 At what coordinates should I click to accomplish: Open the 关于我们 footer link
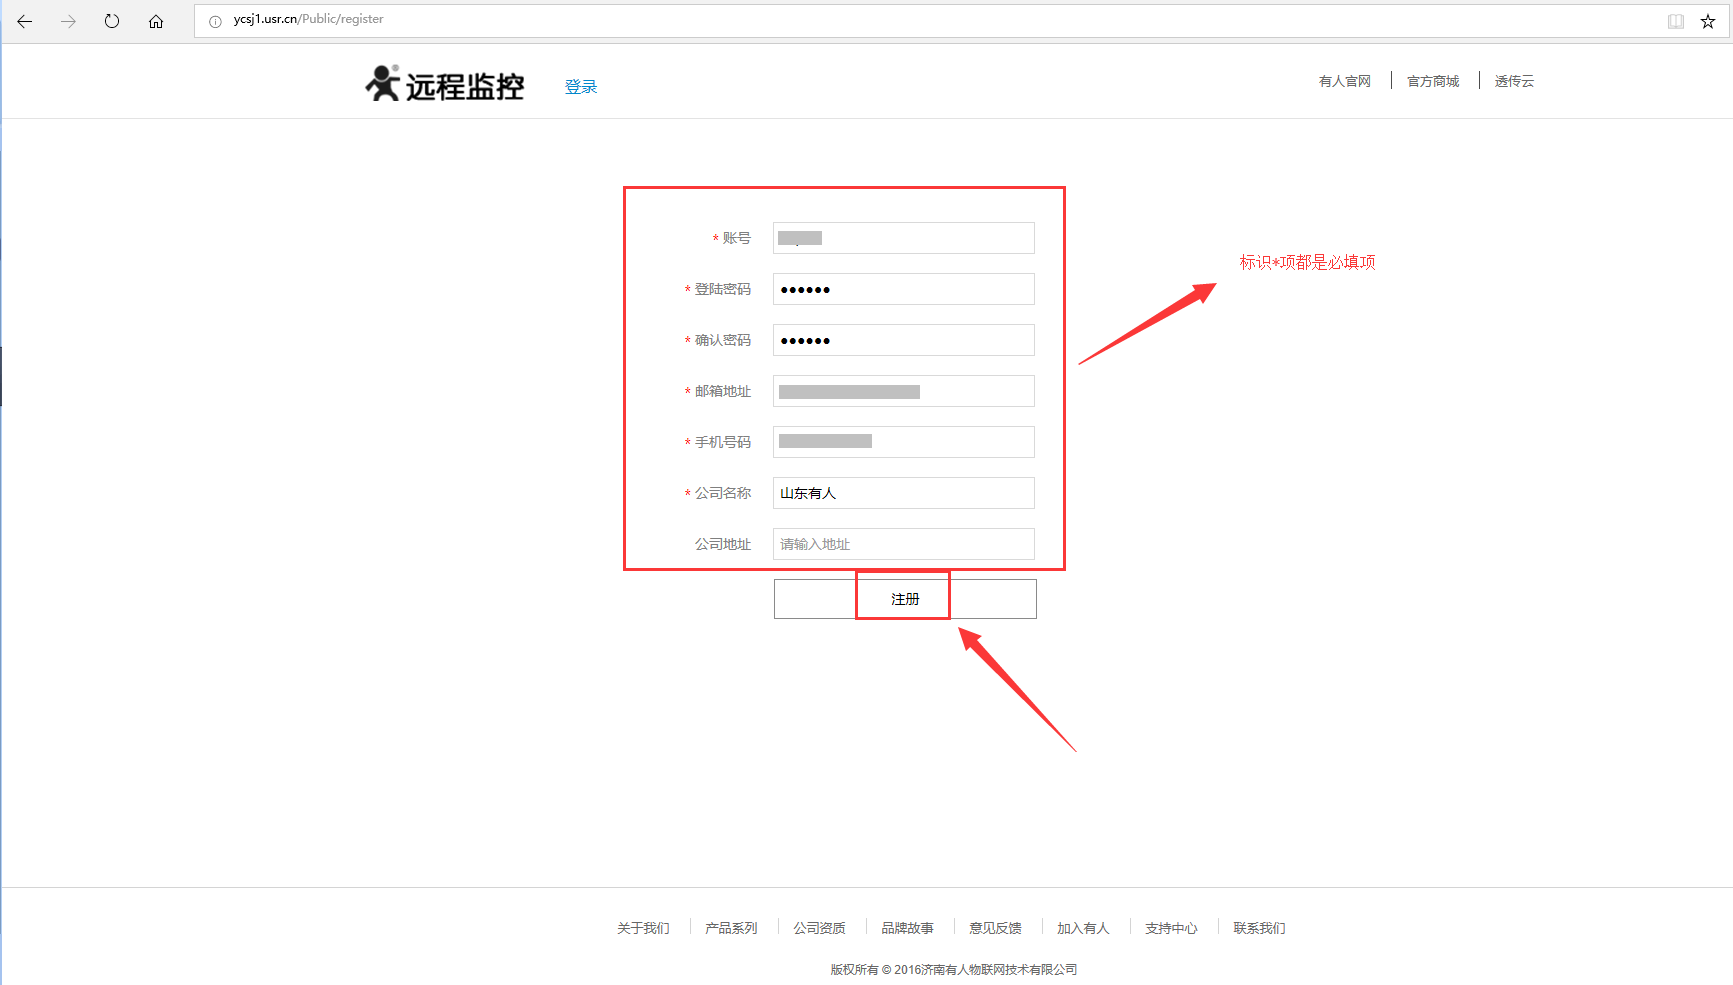tap(643, 928)
